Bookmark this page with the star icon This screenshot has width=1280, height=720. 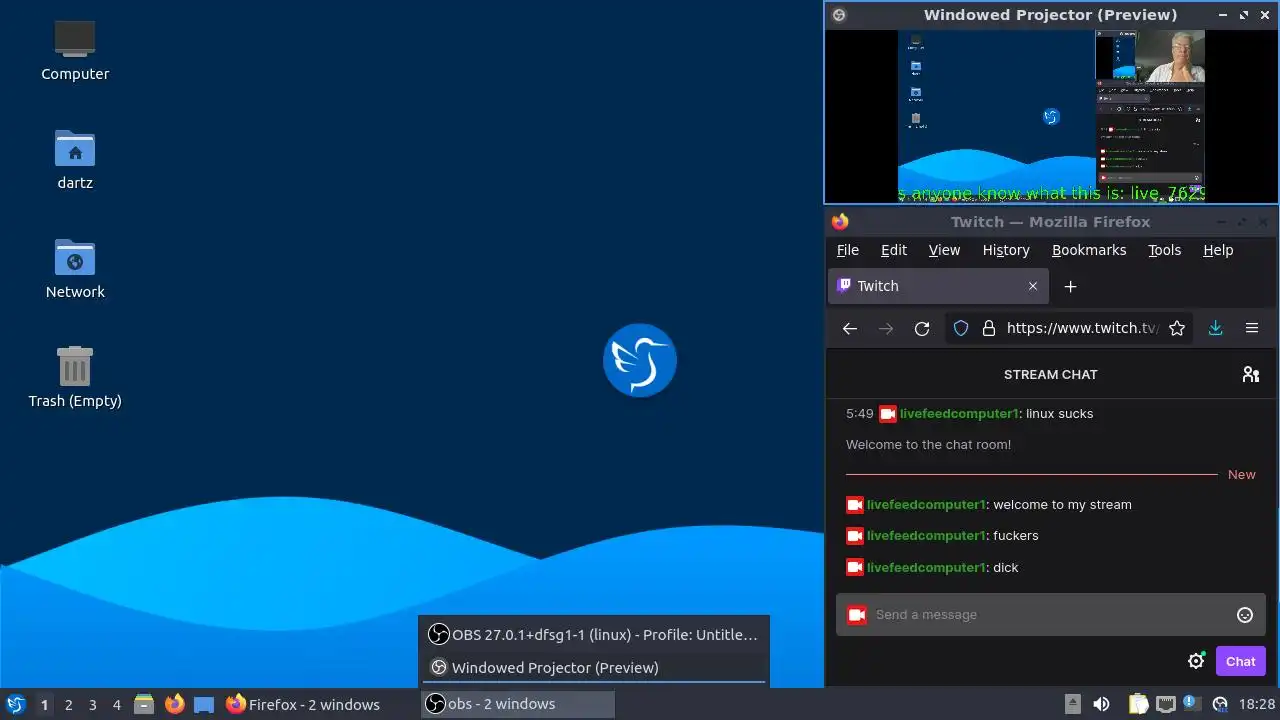1177,328
